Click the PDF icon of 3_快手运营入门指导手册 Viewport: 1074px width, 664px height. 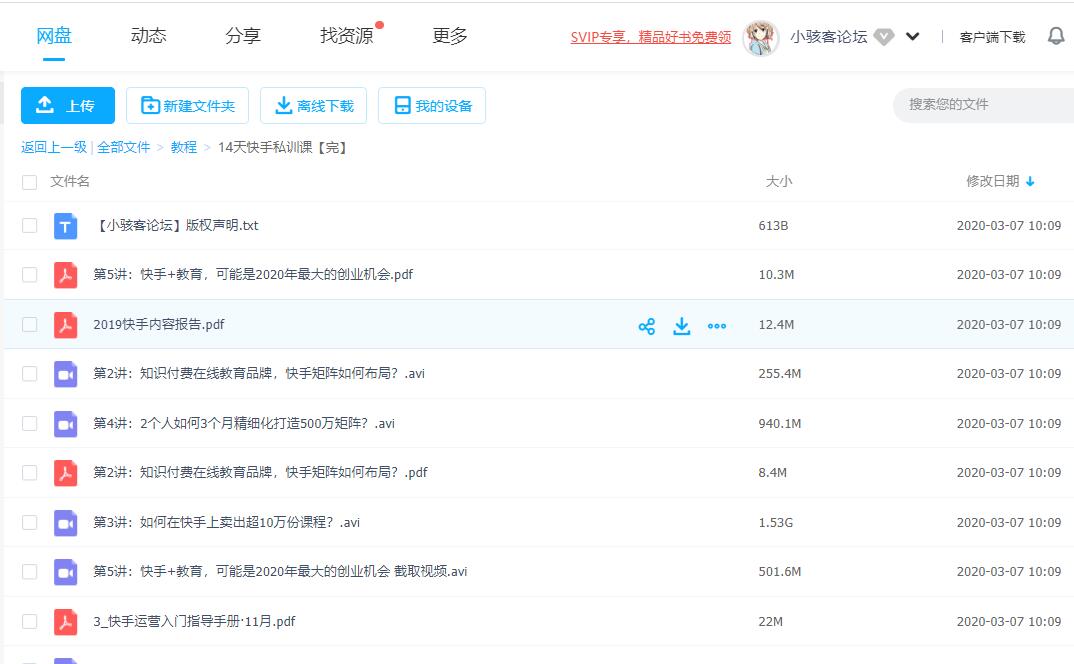65,622
